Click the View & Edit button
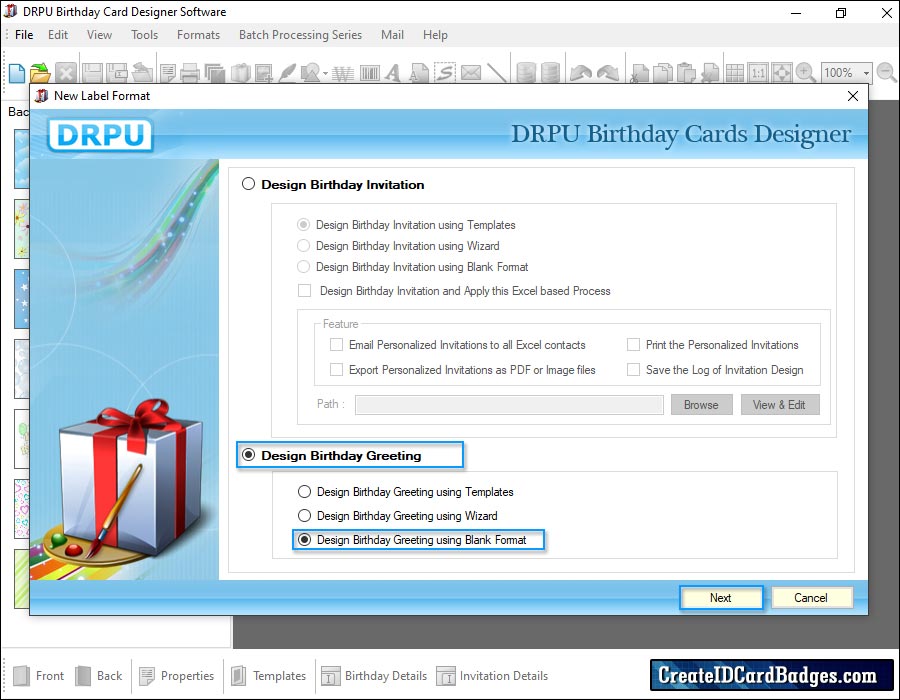900x700 pixels. [x=779, y=405]
